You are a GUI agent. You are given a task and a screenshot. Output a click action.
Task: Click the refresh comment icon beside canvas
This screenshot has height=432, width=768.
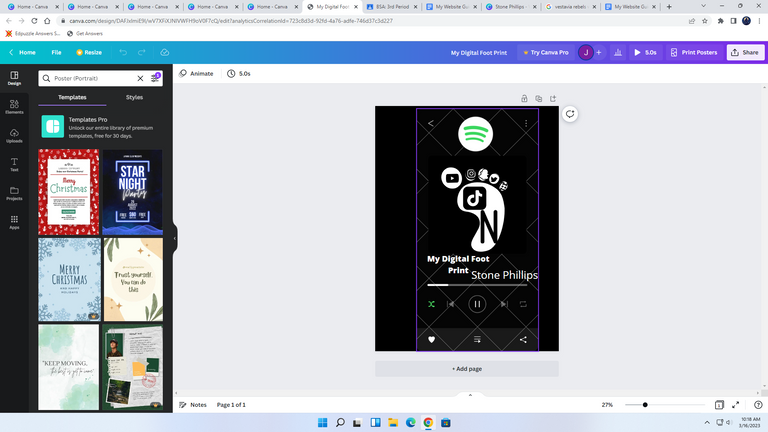click(570, 114)
